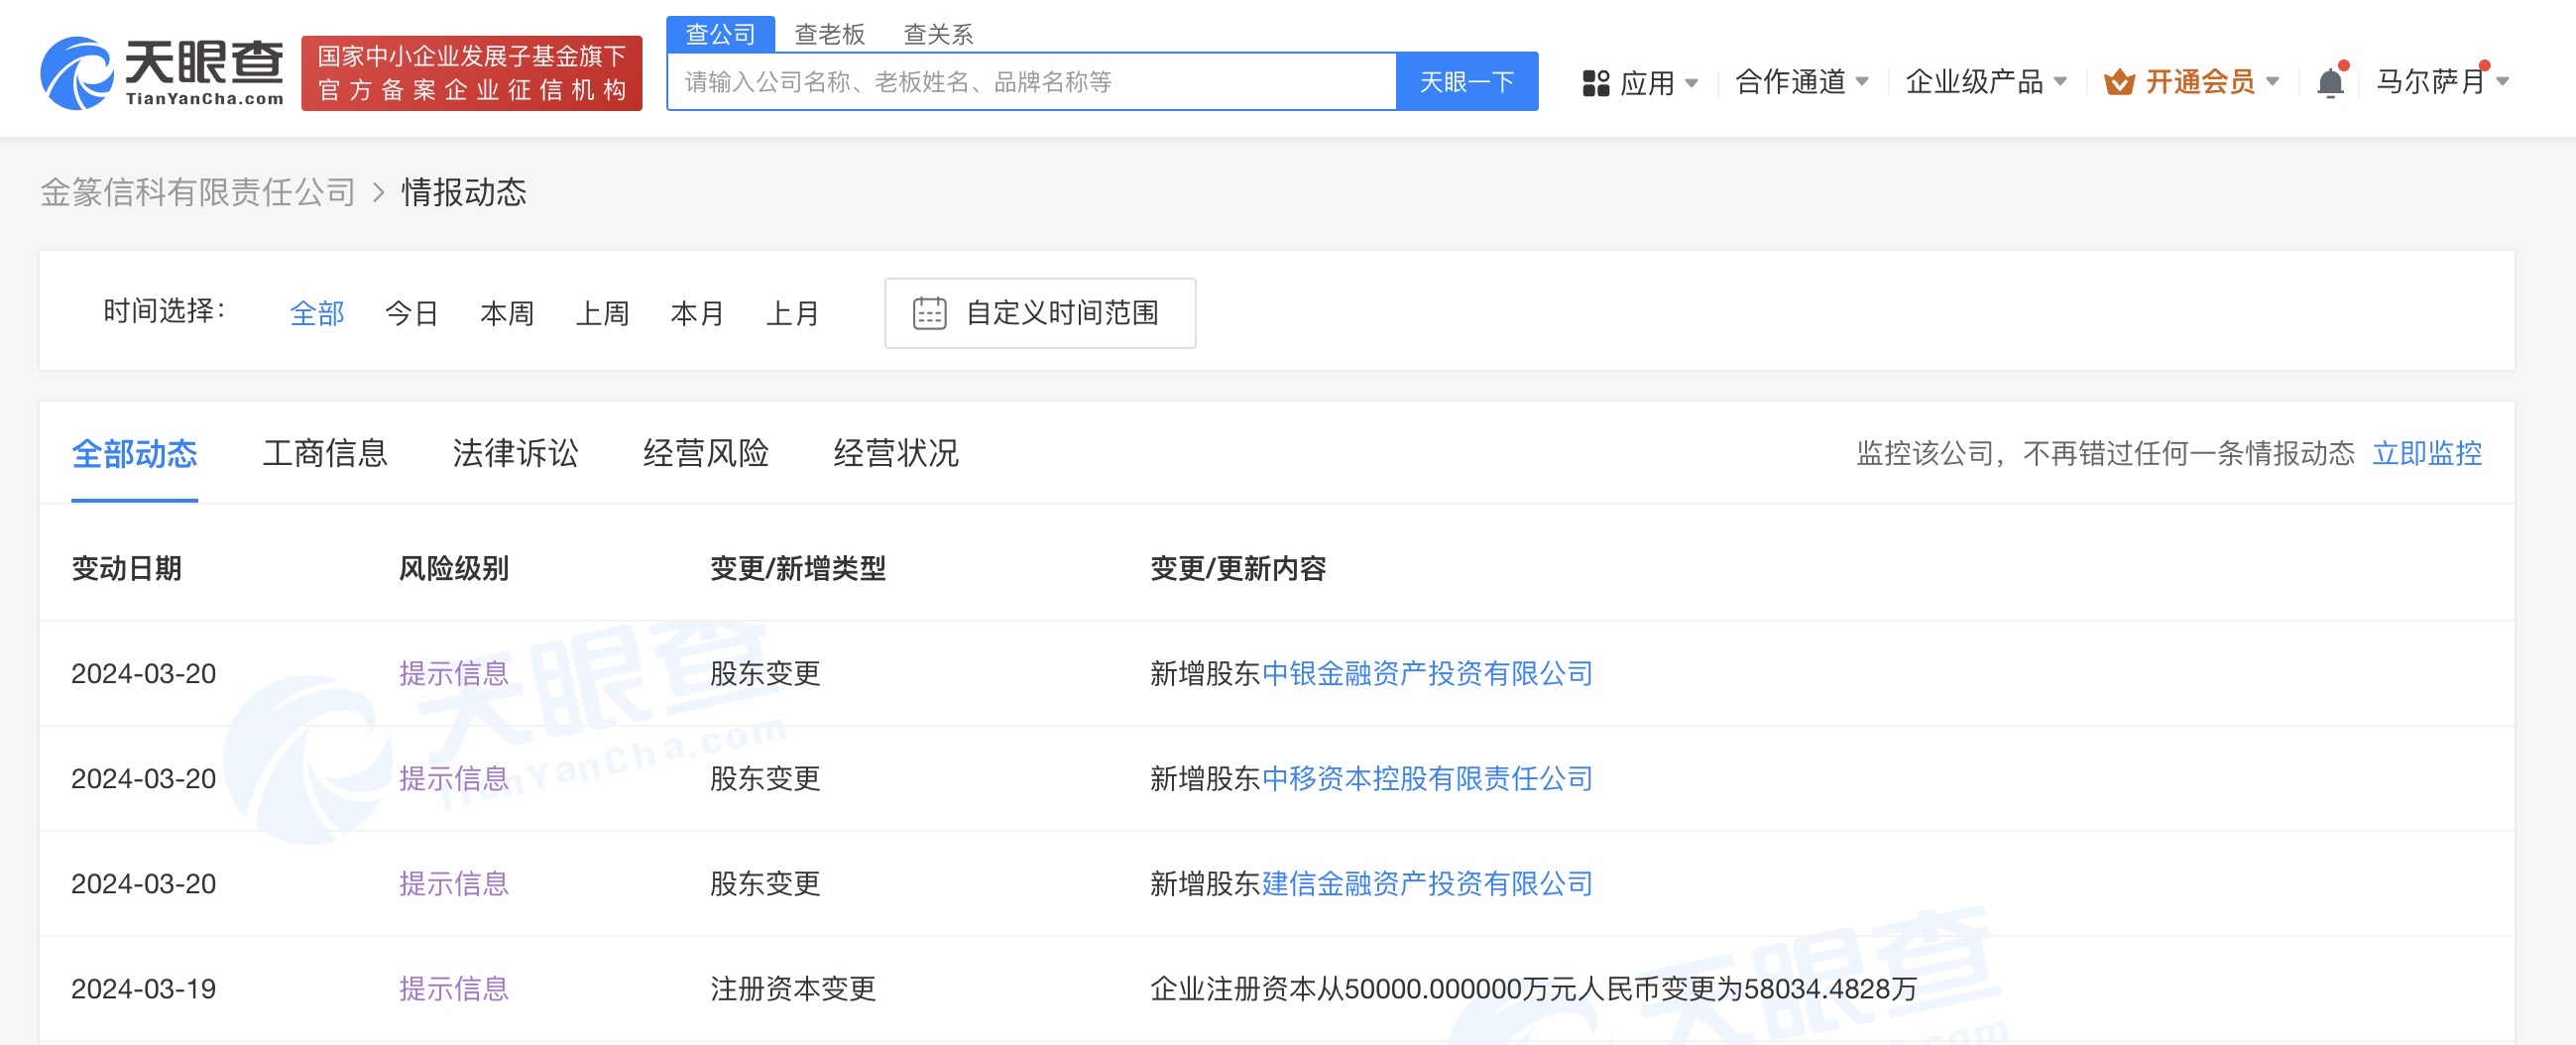
Task: Open 中银金融资产投资有限公司 shareholder link
Action: 1427,673
